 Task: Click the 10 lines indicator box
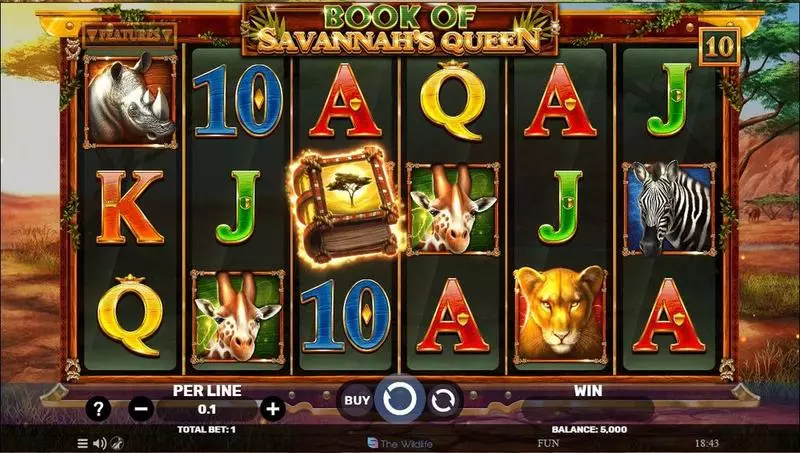pyautogui.click(x=719, y=47)
